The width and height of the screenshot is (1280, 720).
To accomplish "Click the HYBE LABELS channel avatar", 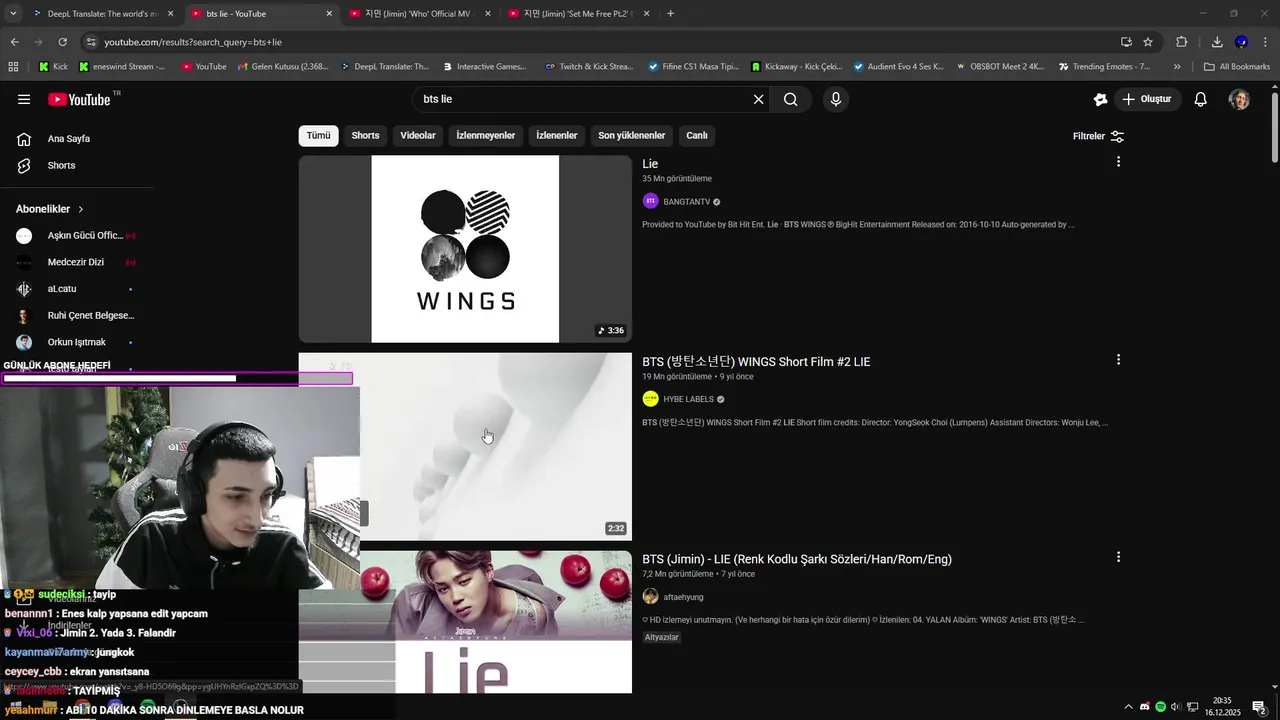I will pos(650,399).
